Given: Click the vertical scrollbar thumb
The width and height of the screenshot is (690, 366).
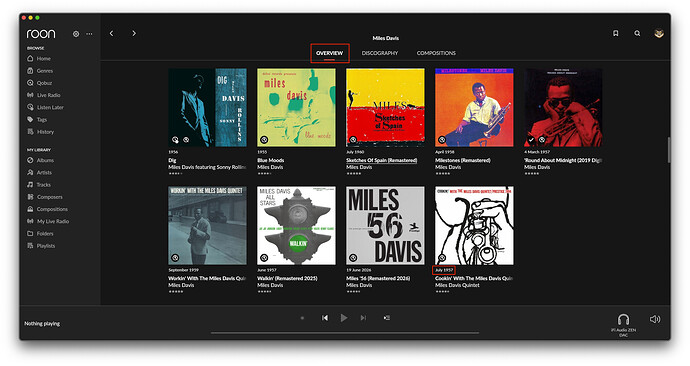Looking at the screenshot, I should click(x=669, y=150).
